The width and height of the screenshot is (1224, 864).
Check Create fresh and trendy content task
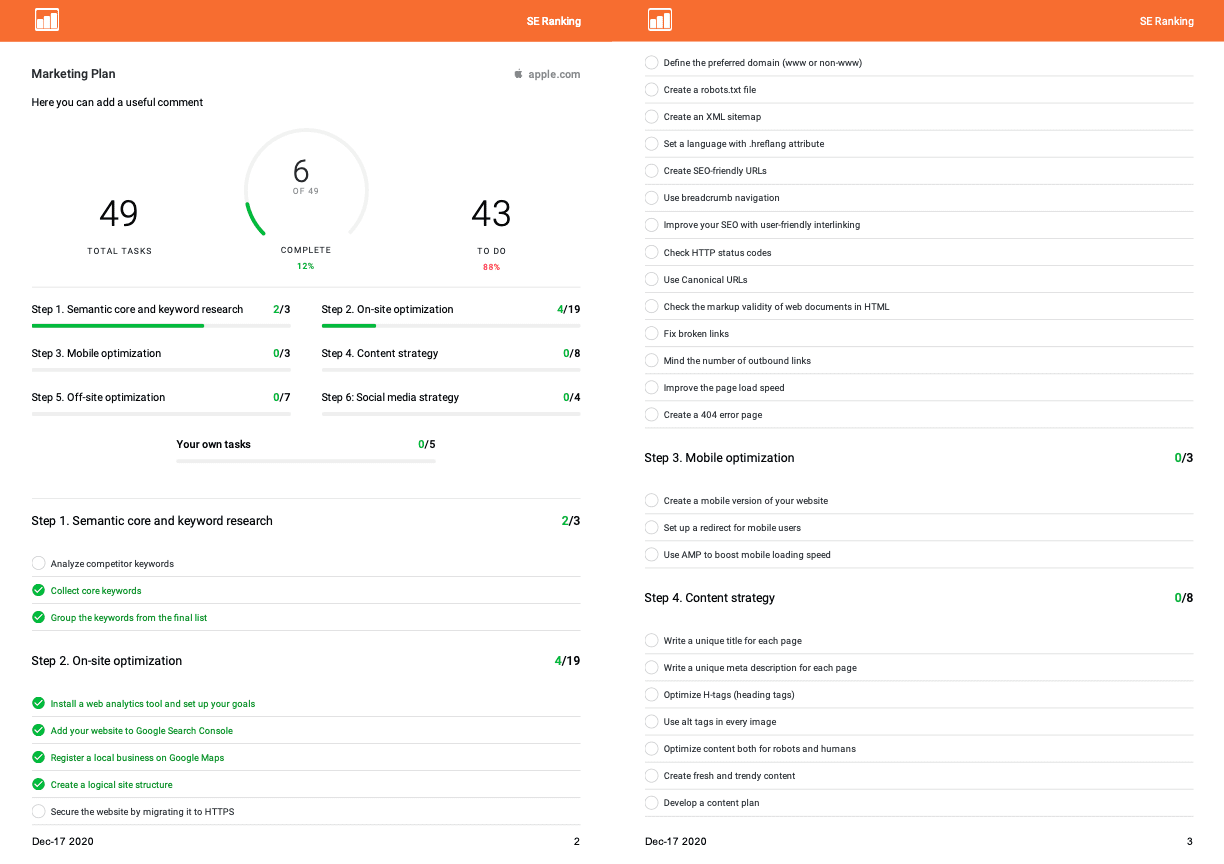[x=652, y=775]
